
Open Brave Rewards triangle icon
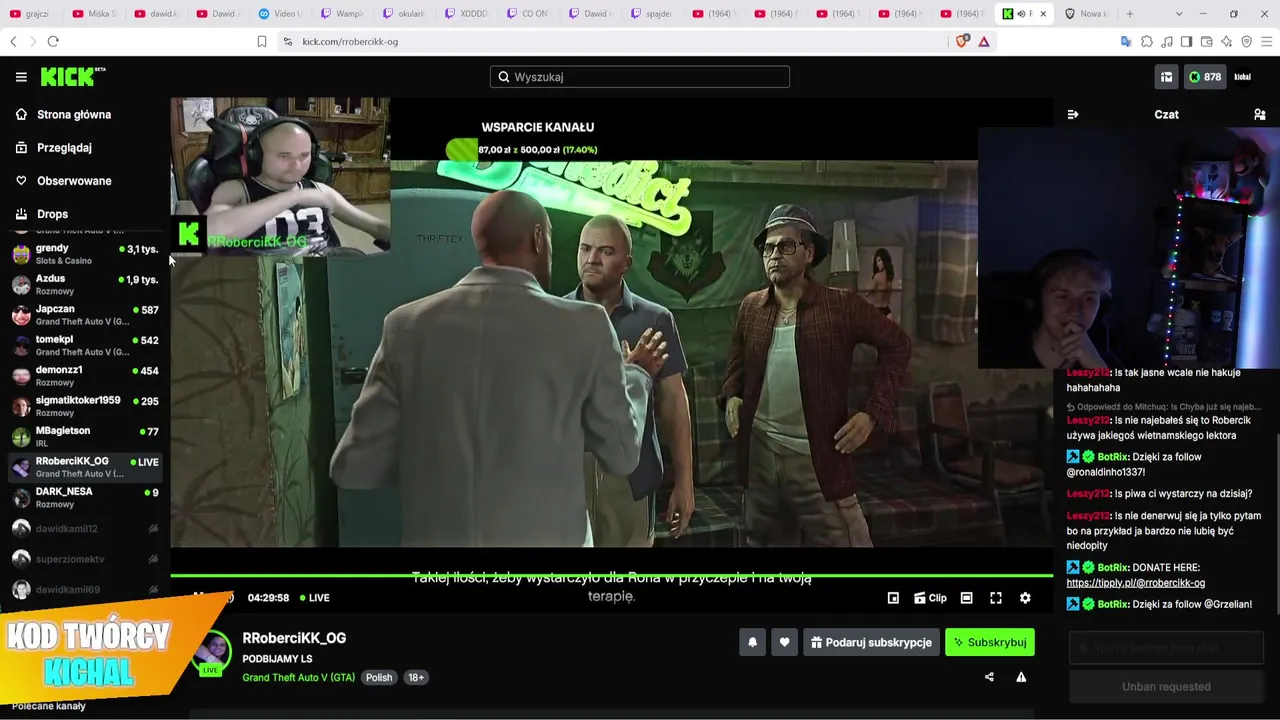984,42
